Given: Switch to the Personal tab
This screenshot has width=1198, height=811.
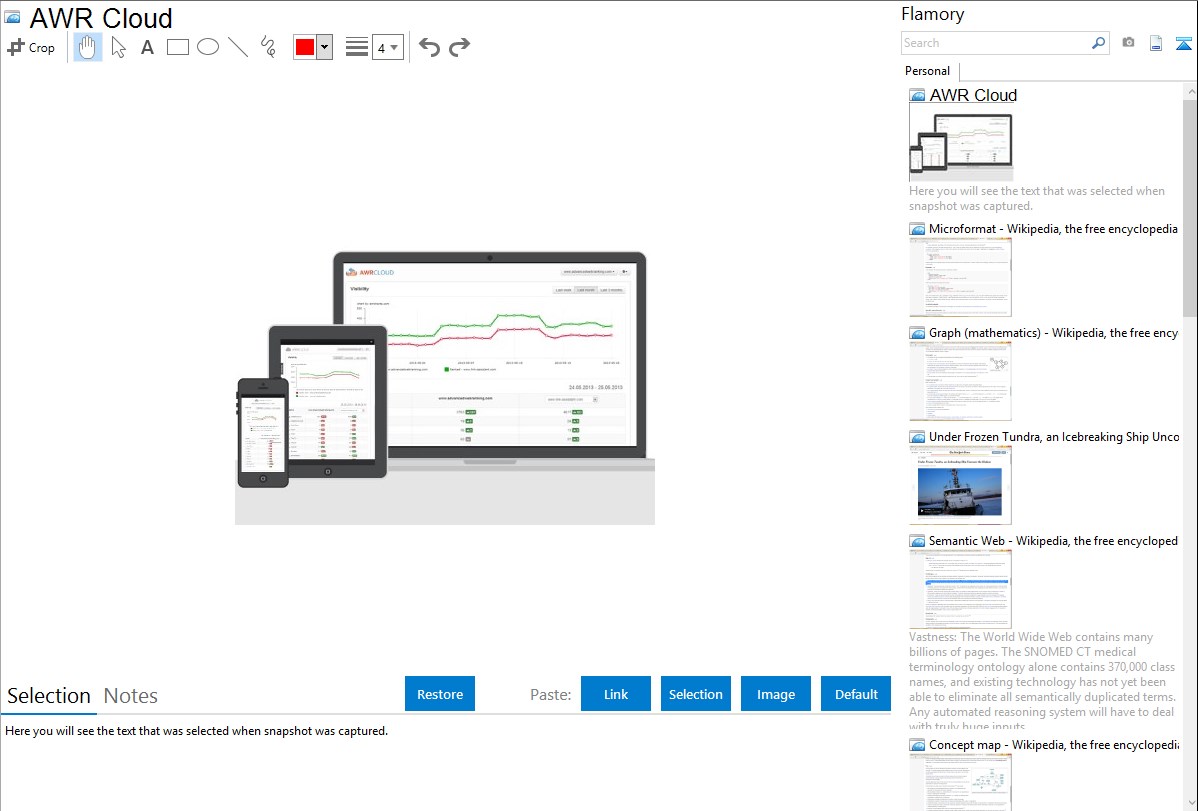Looking at the screenshot, I should coord(928,71).
